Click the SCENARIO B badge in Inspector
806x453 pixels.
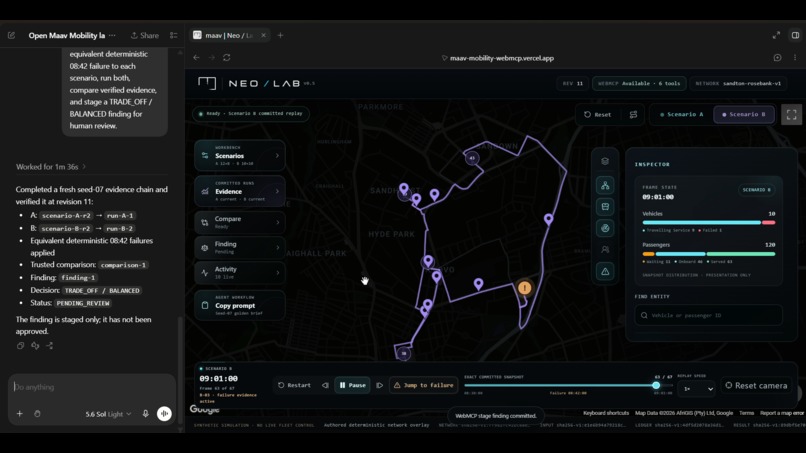pos(756,190)
